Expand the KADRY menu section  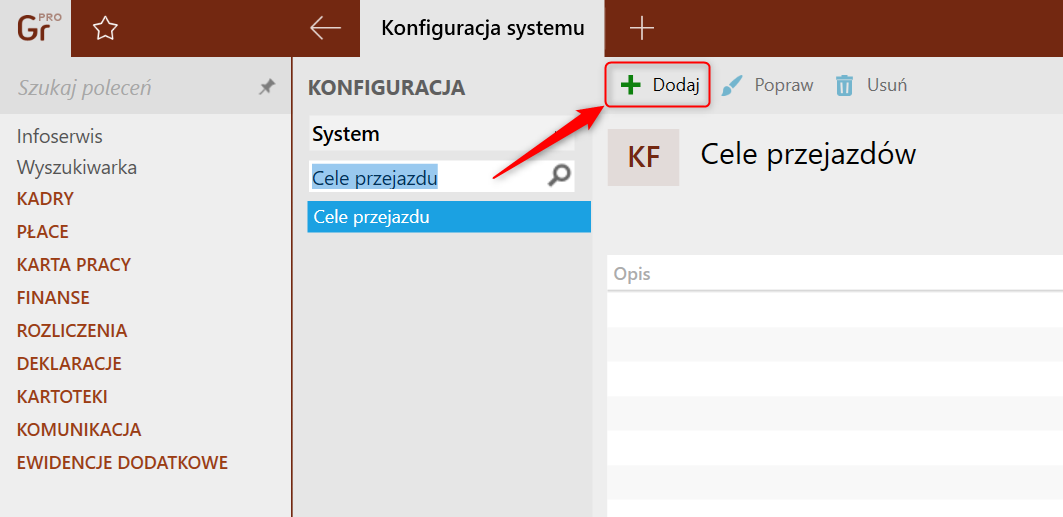pos(45,199)
